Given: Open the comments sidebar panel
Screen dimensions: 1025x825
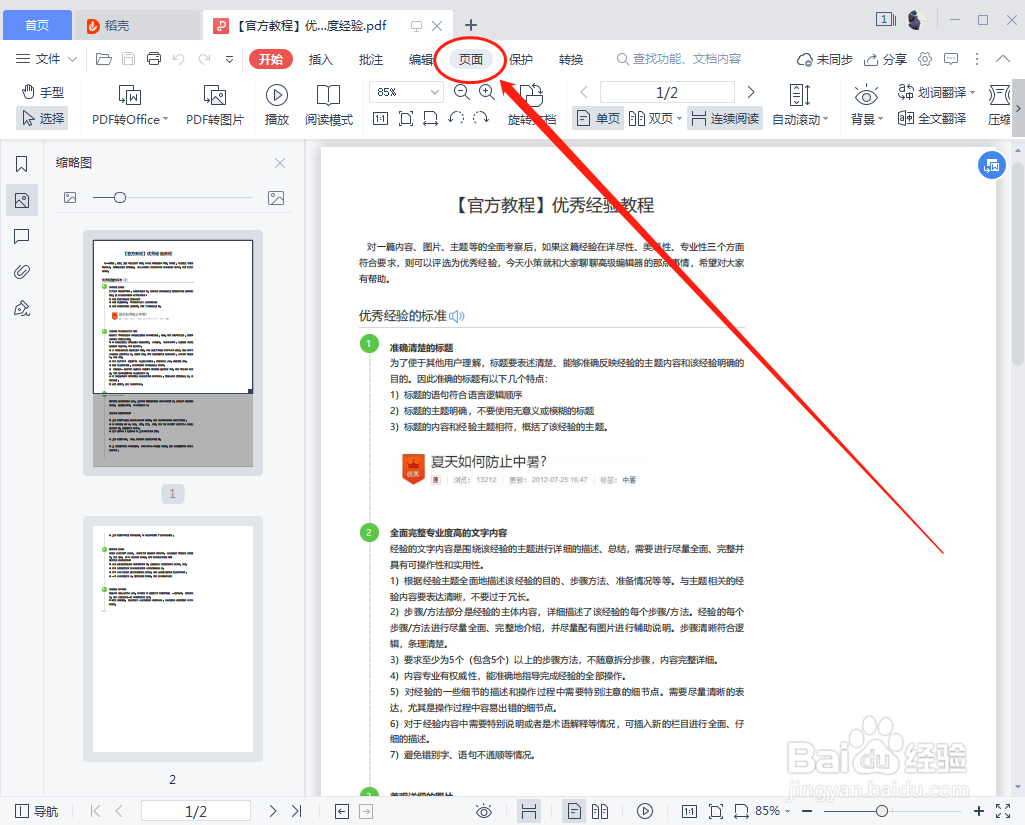Looking at the screenshot, I should point(22,236).
